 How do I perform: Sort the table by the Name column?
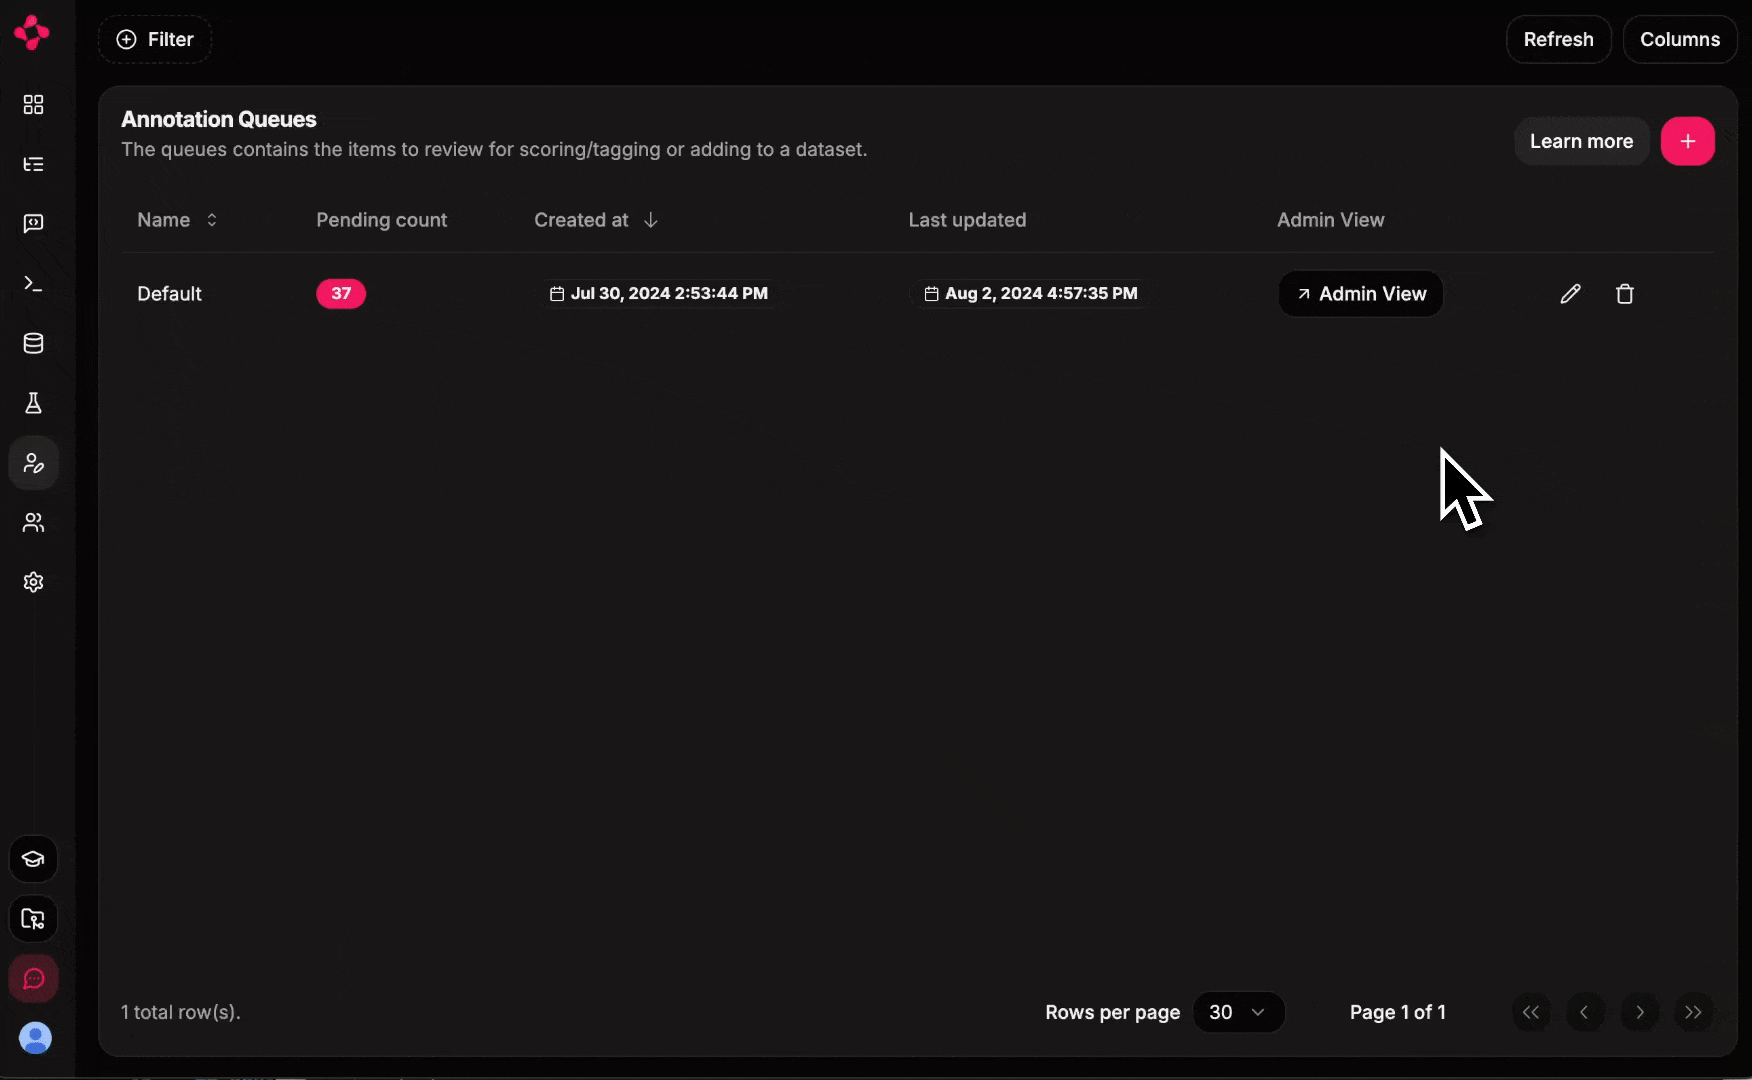coord(176,220)
